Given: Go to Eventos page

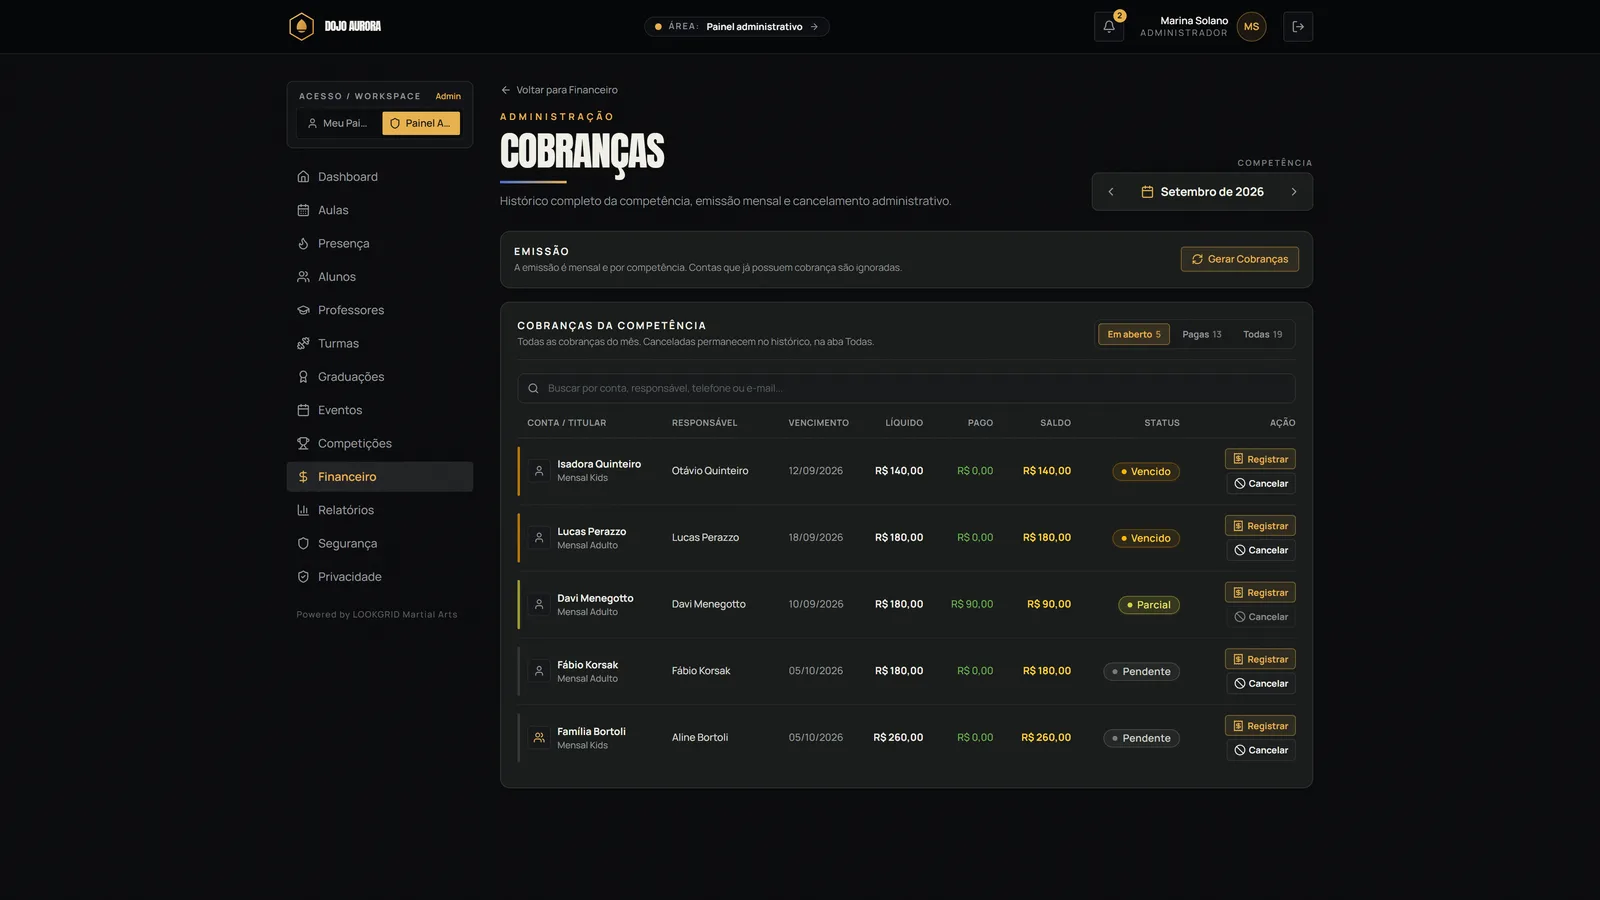Looking at the screenshot, I should (x=380, y=410).
